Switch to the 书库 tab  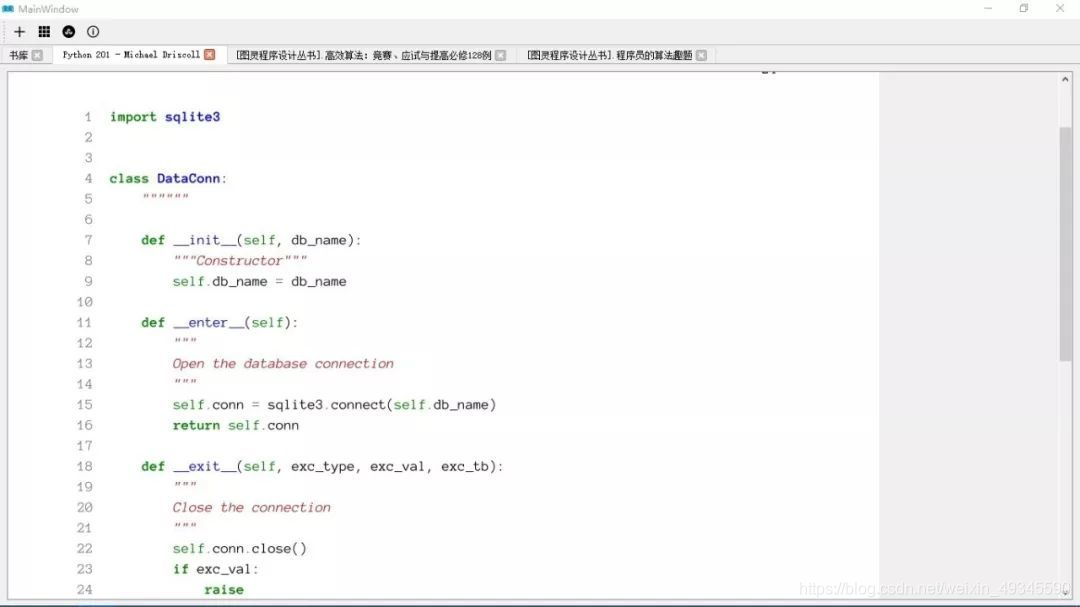pyautogui.click(x=19, y=55)
